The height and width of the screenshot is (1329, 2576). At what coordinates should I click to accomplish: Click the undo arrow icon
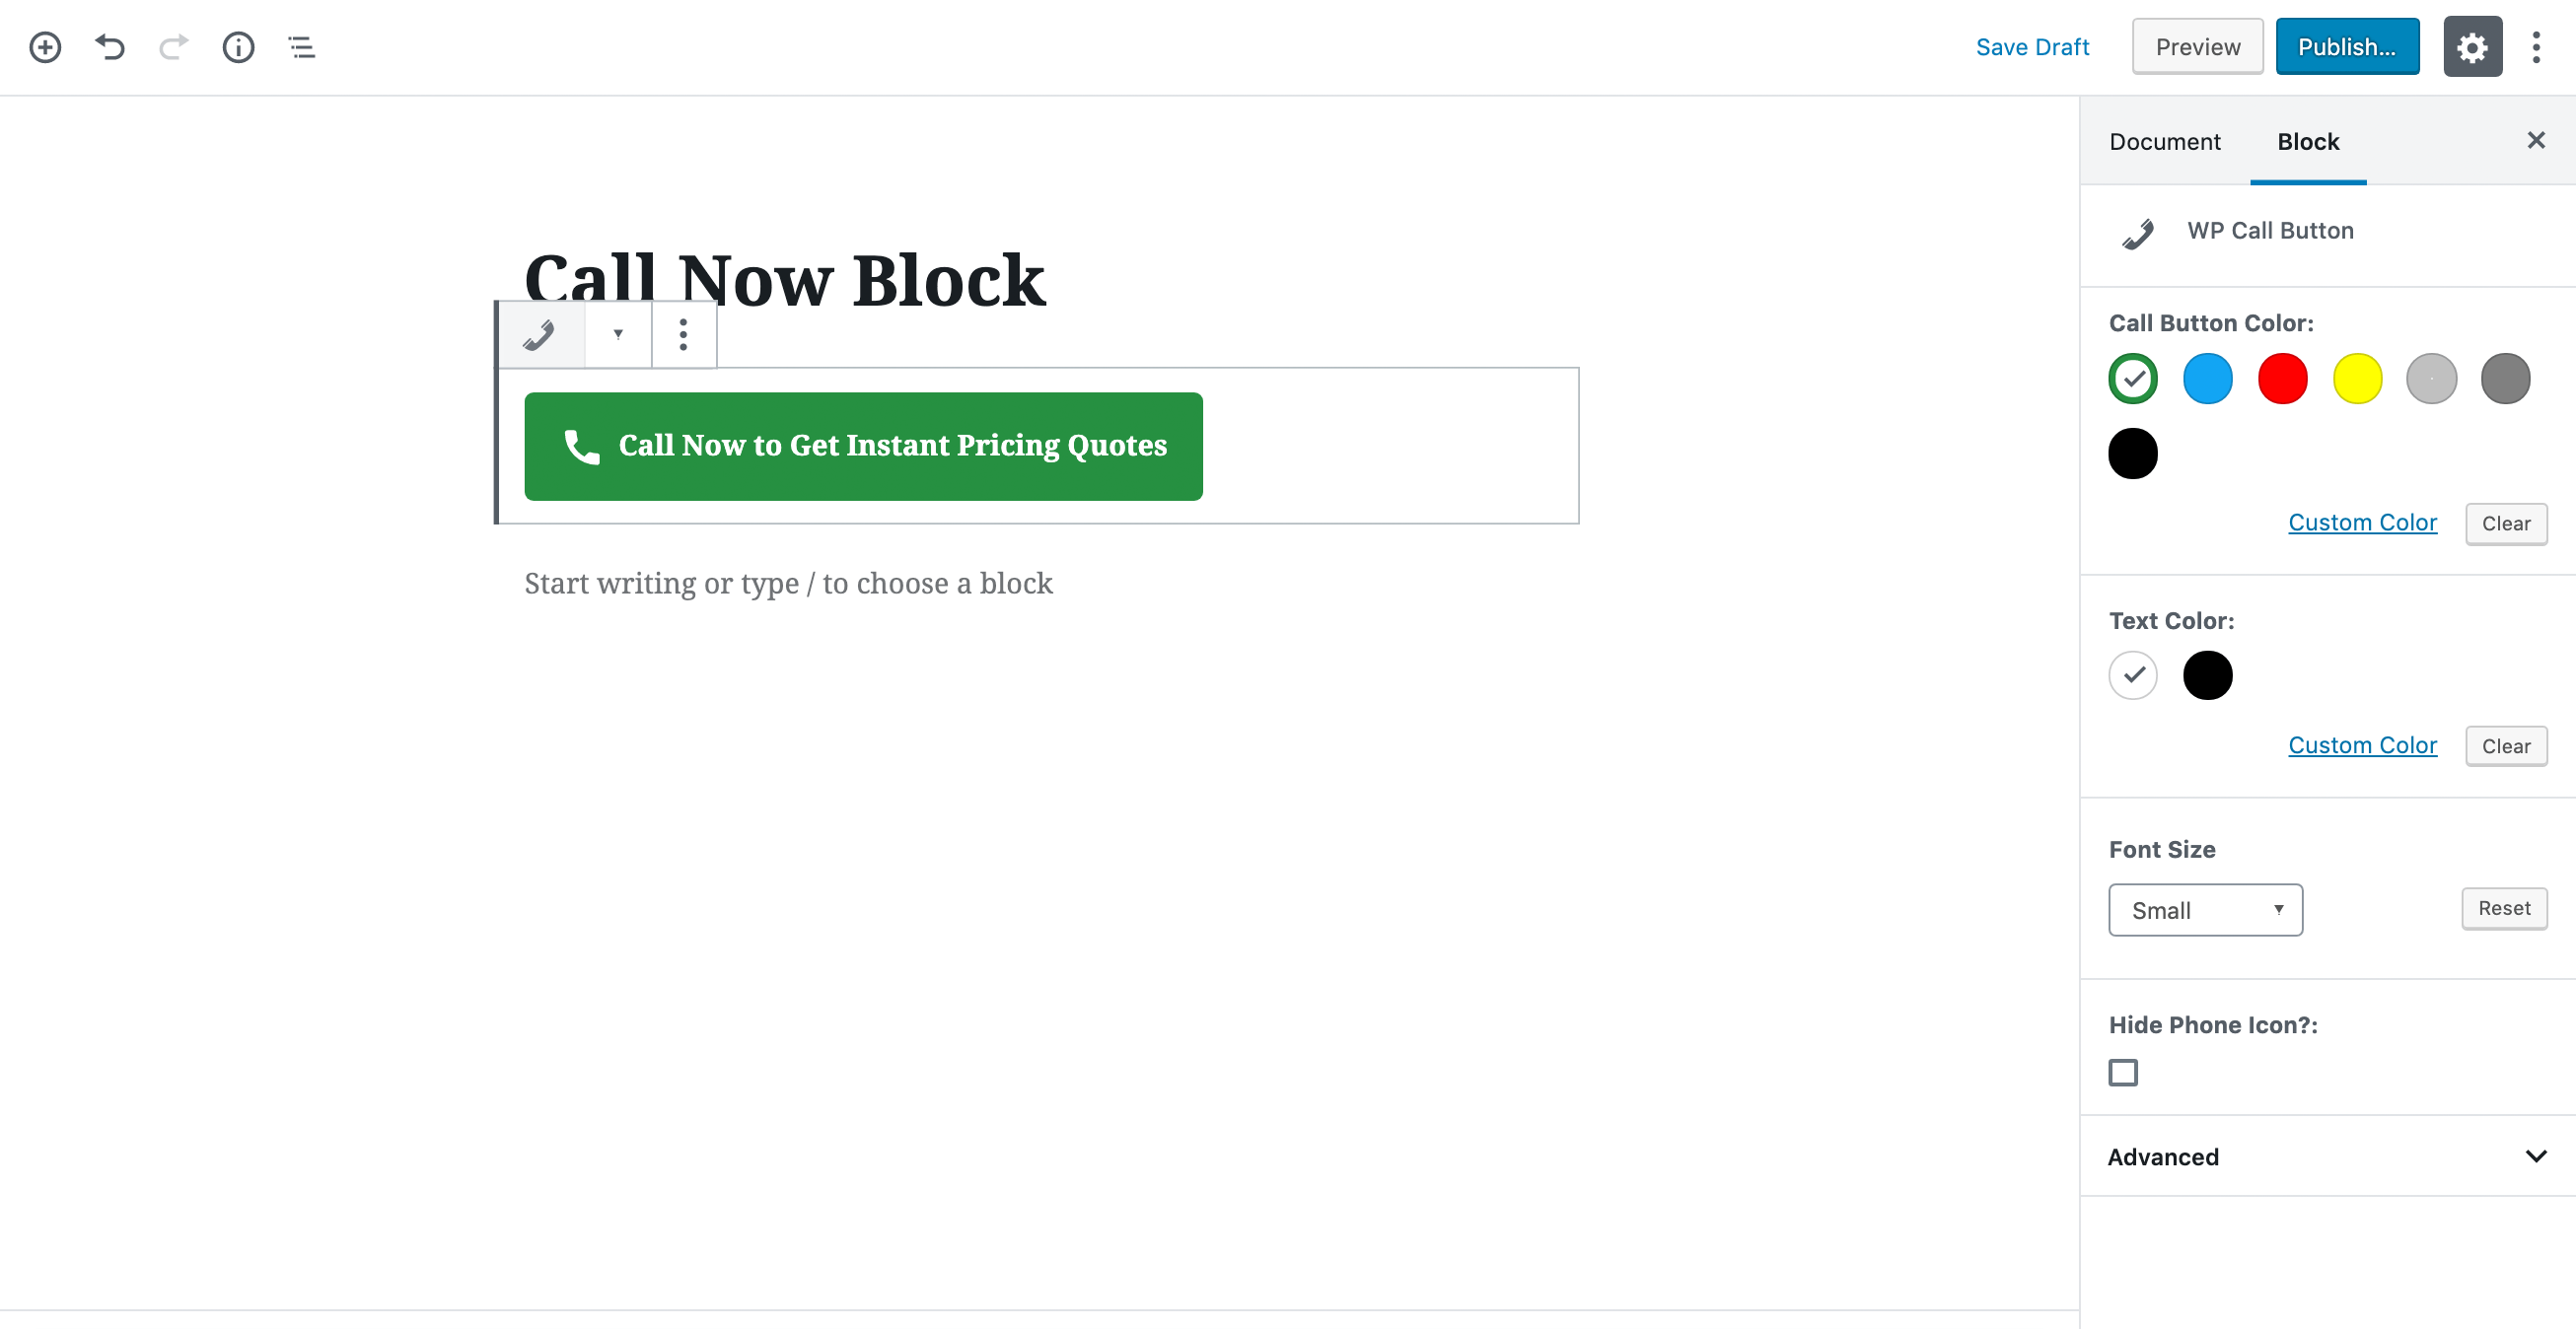click(110, 45)
